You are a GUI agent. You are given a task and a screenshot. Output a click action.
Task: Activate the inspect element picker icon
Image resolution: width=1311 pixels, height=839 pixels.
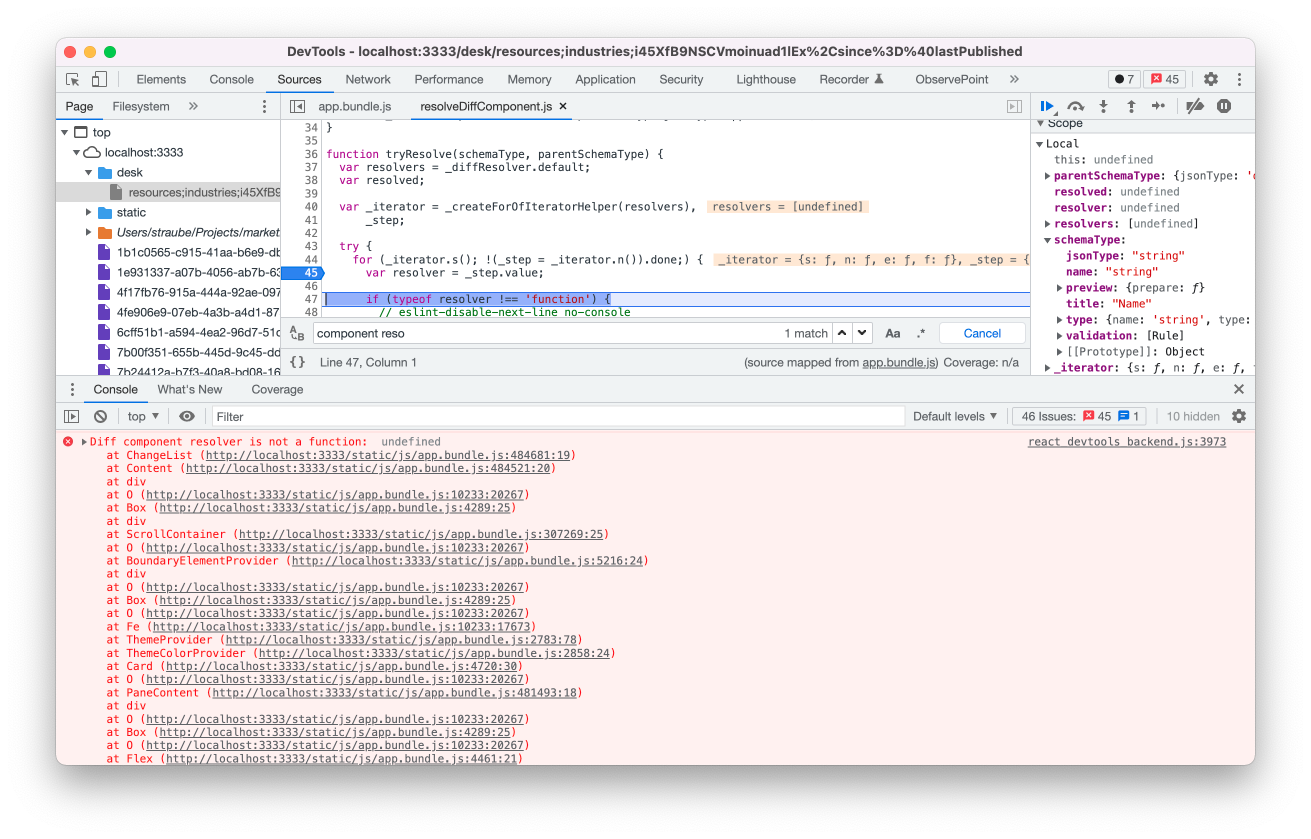click(x=73, y=79)
